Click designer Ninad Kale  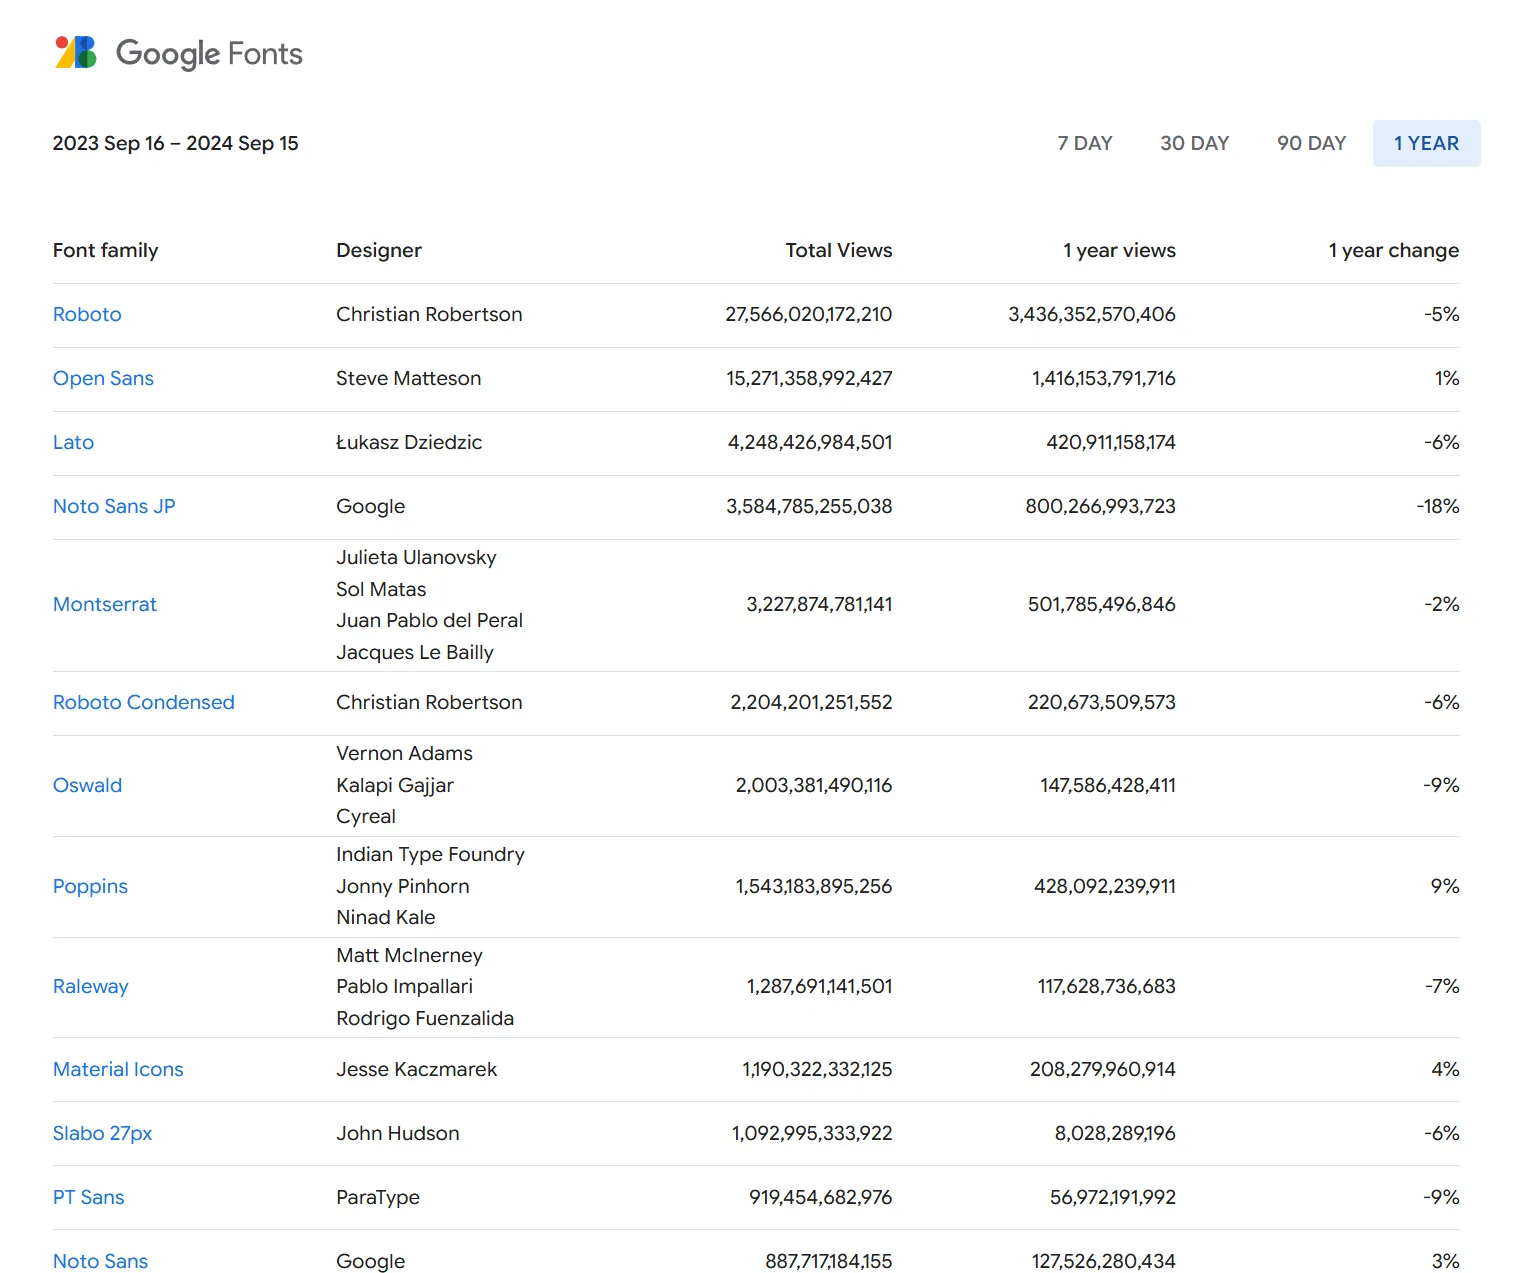[x=386, y=917]
